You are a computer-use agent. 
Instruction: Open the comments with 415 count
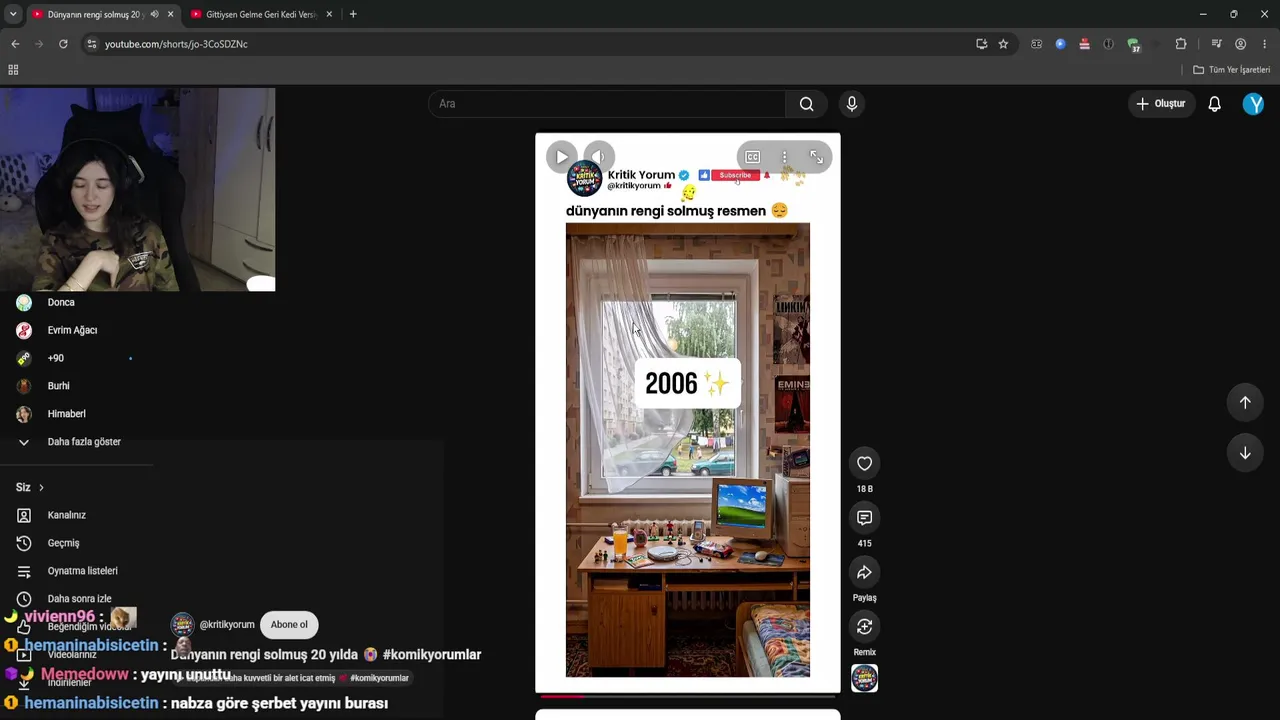coord(864,518)
